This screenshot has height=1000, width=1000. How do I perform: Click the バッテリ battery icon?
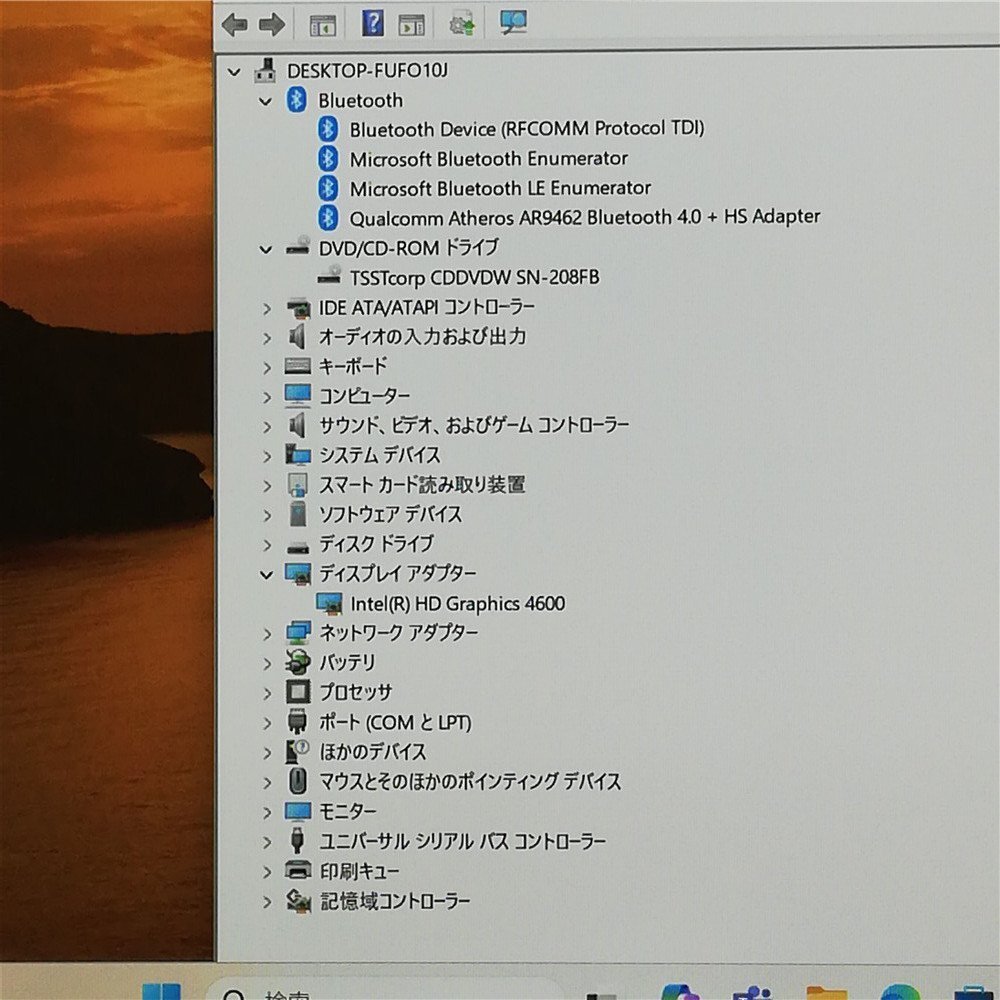coord(298,662)
